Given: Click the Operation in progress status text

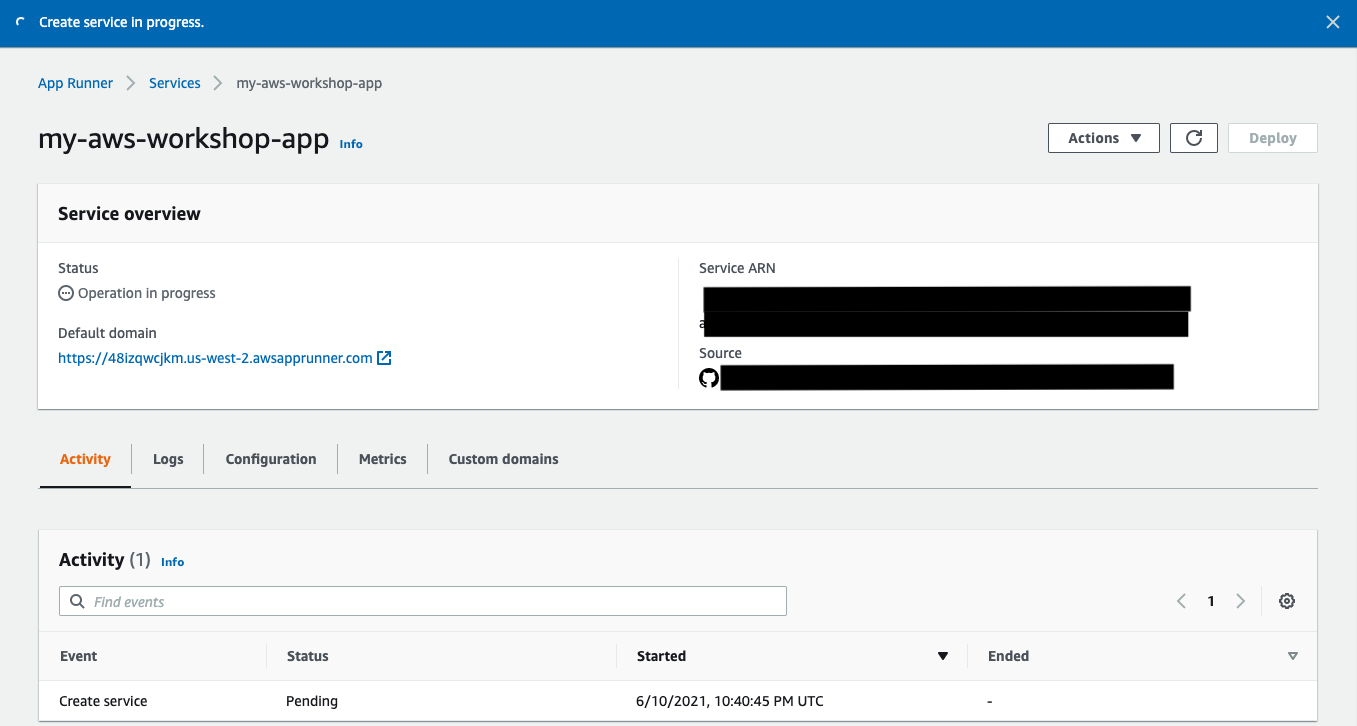Looking at the screenshot, I should pyautogui.click(x=147, y=293).
